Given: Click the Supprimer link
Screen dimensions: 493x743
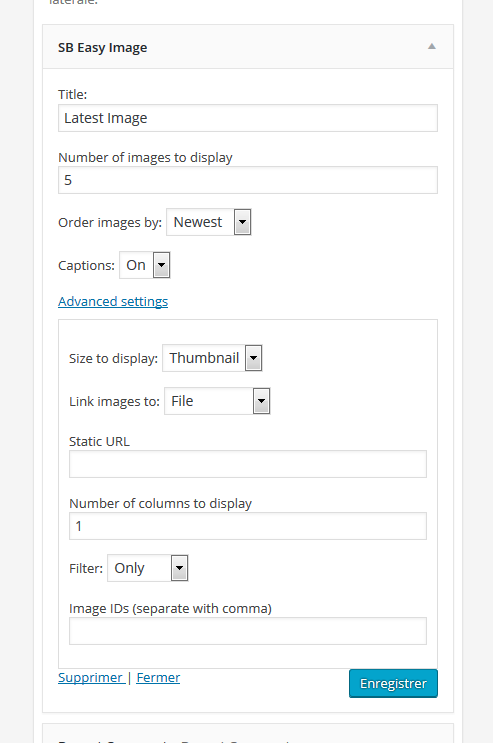Looking at the screenshot, I should click(x=91, y=678).
